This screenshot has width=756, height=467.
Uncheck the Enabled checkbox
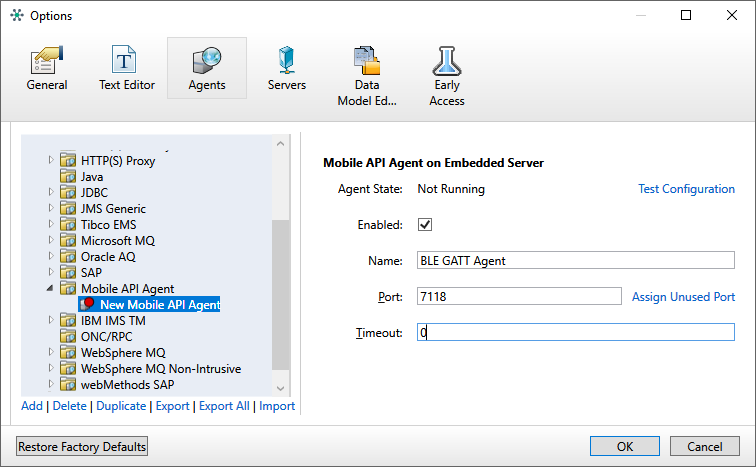[424, 224]
